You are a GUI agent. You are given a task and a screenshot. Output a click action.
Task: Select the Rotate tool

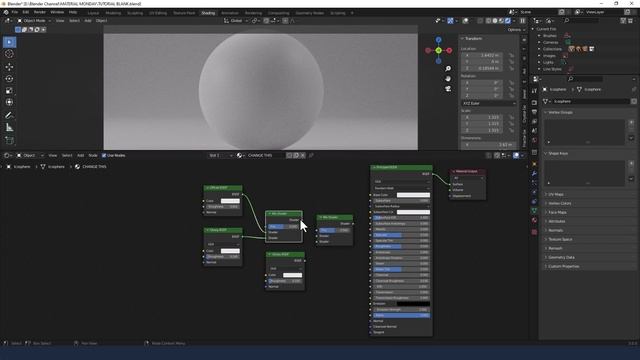[x=9, y=79]
